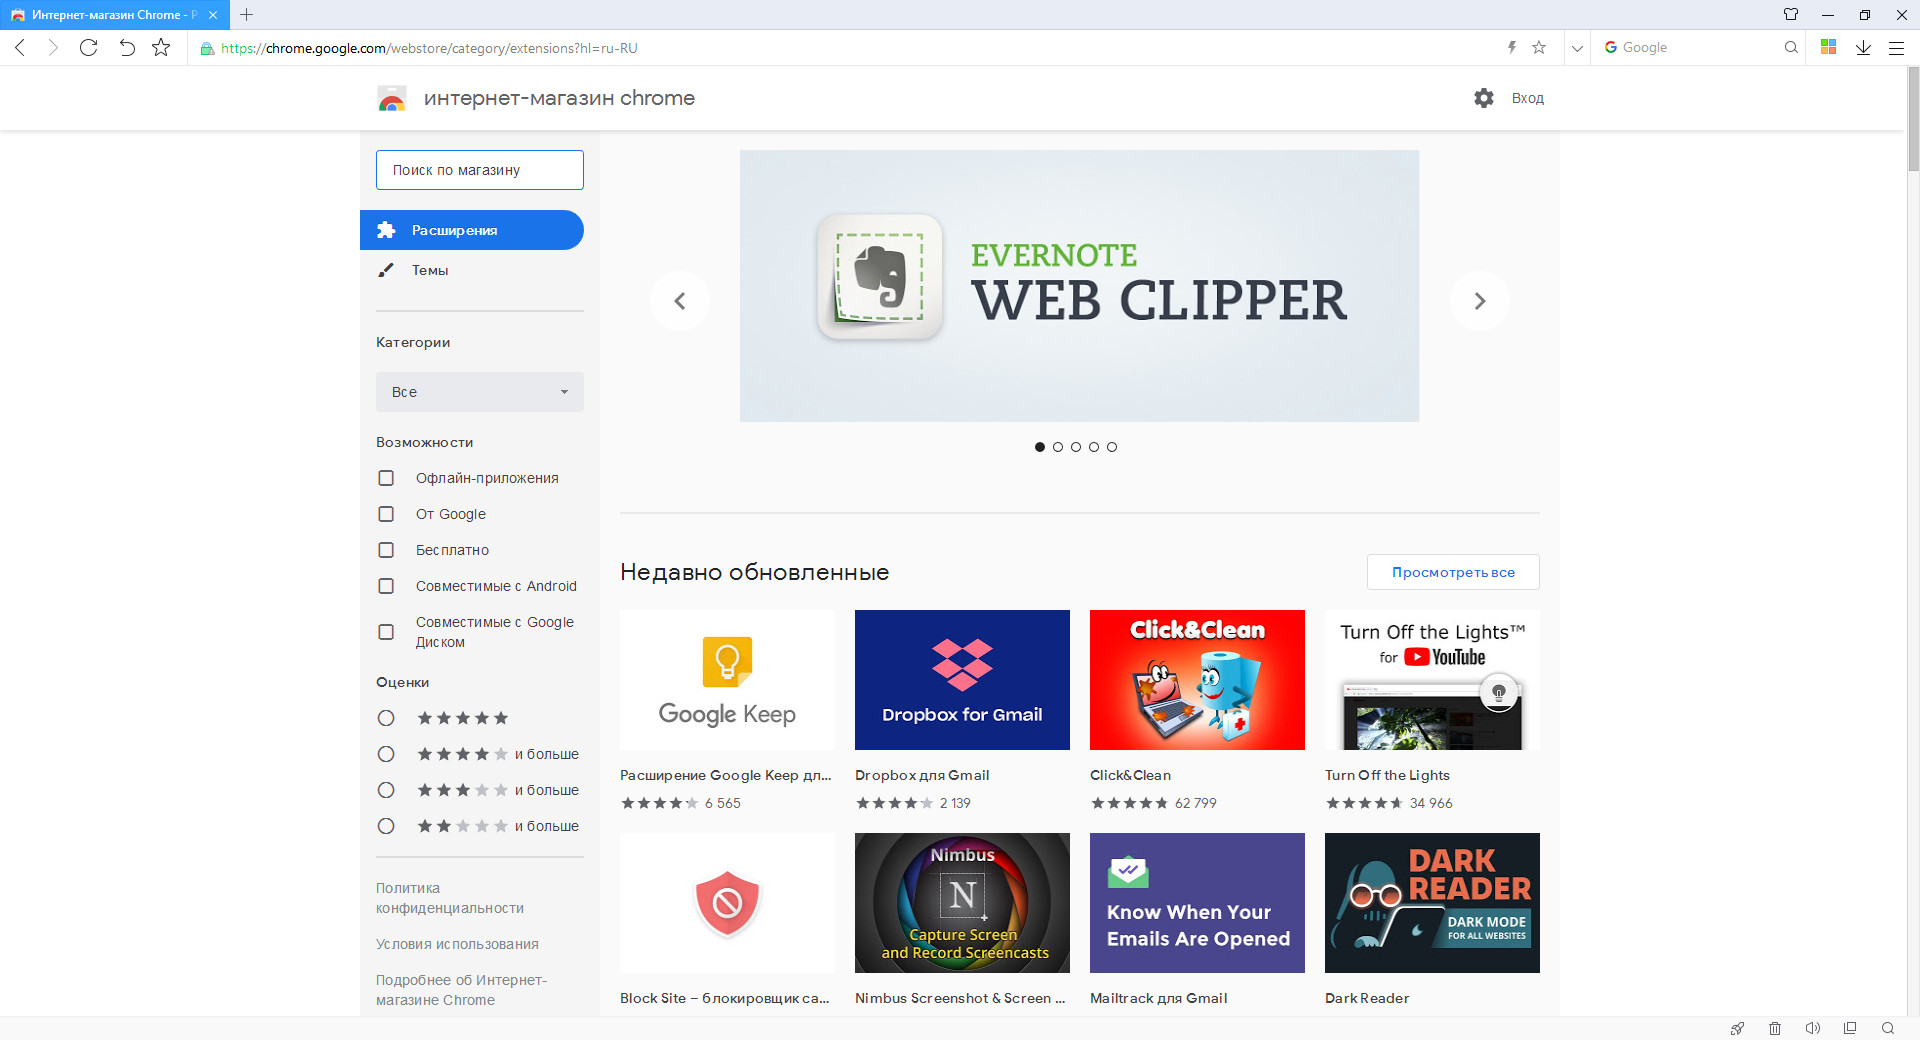Open the Категории dropdown showing Все
The height and width of the screenshot is (1040, 1920).
[480, 392]
